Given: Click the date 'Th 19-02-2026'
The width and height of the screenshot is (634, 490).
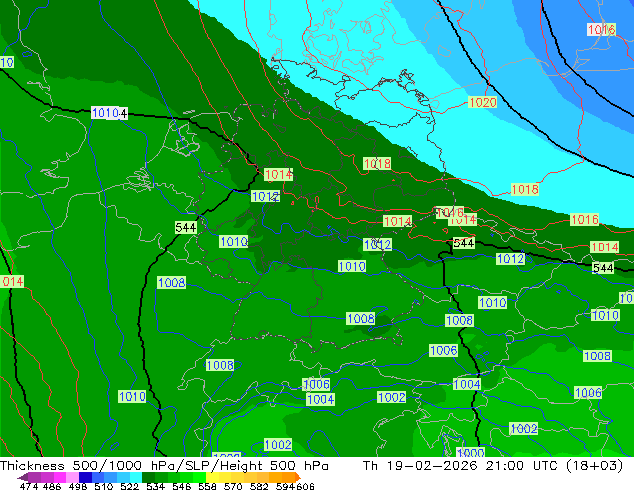Looking at the screenshot, I should click(420, 466).
